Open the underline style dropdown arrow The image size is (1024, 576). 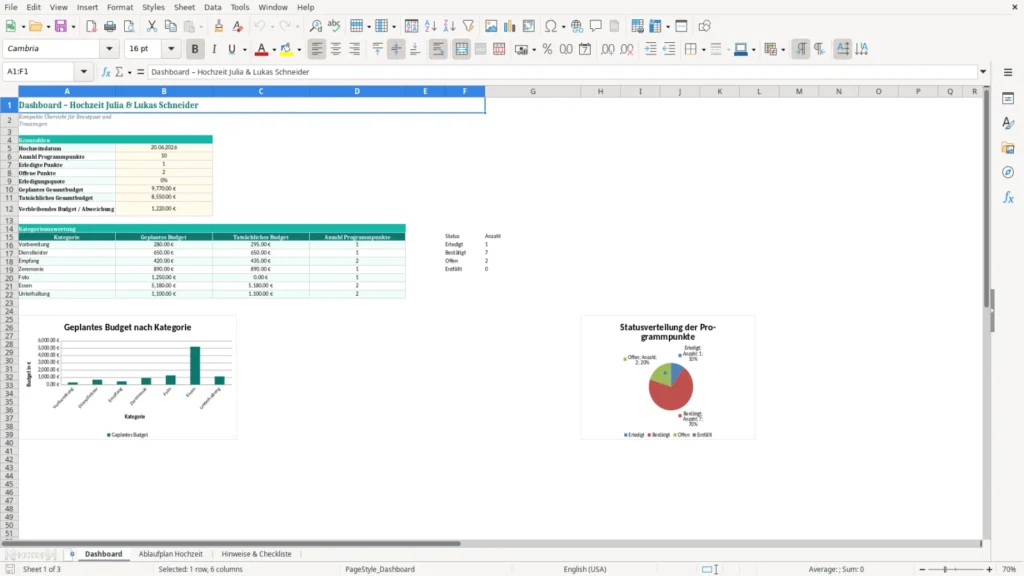(245, 50)
